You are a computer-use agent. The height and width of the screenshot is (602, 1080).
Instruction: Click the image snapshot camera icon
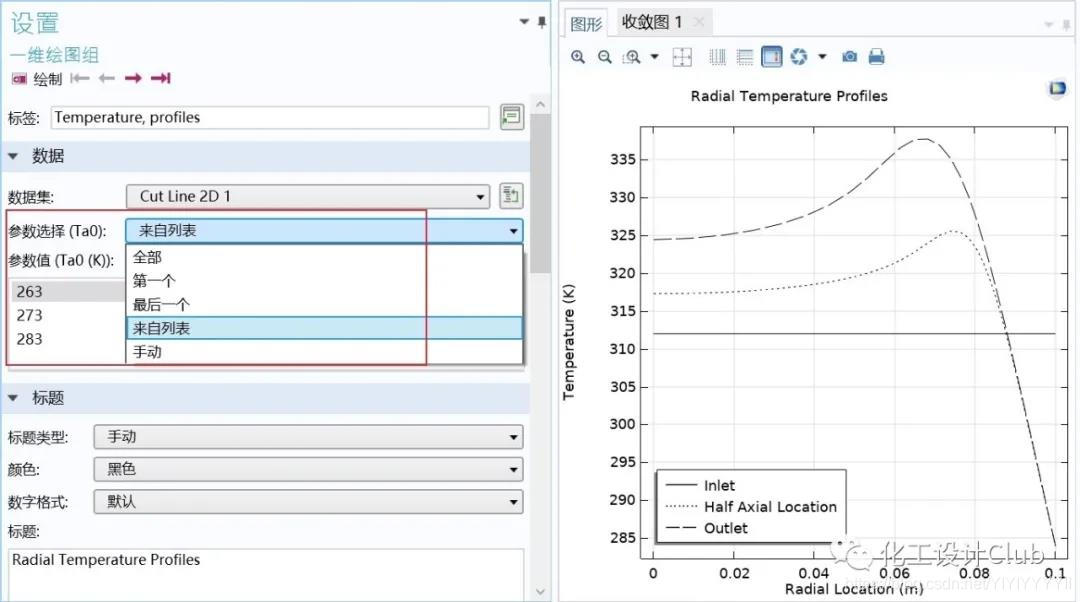(x=849, y=56)
